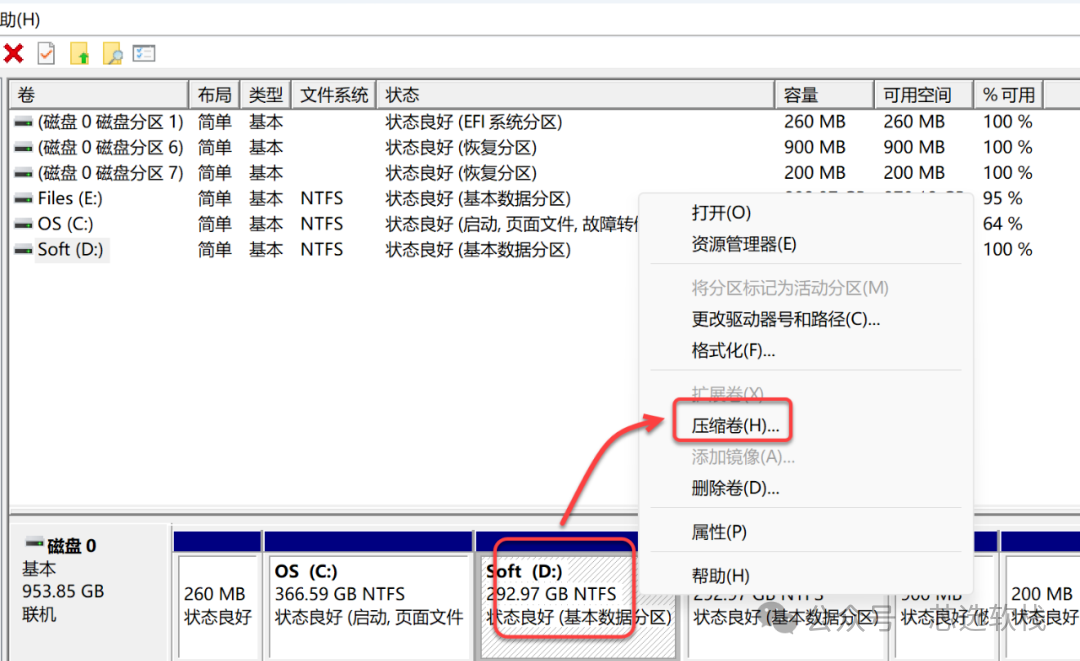Open 属性(P) from context menu
This screenshot has height=661, width=1080.
coord(718,532)
